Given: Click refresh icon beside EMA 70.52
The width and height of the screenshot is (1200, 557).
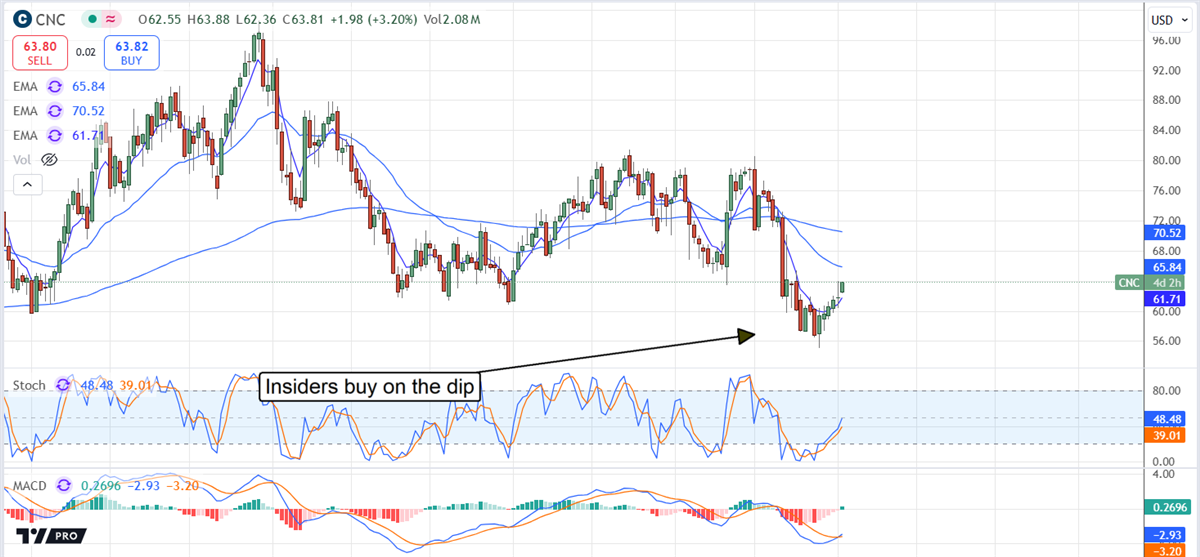Looking at the screenshot, I should (55, 111).
